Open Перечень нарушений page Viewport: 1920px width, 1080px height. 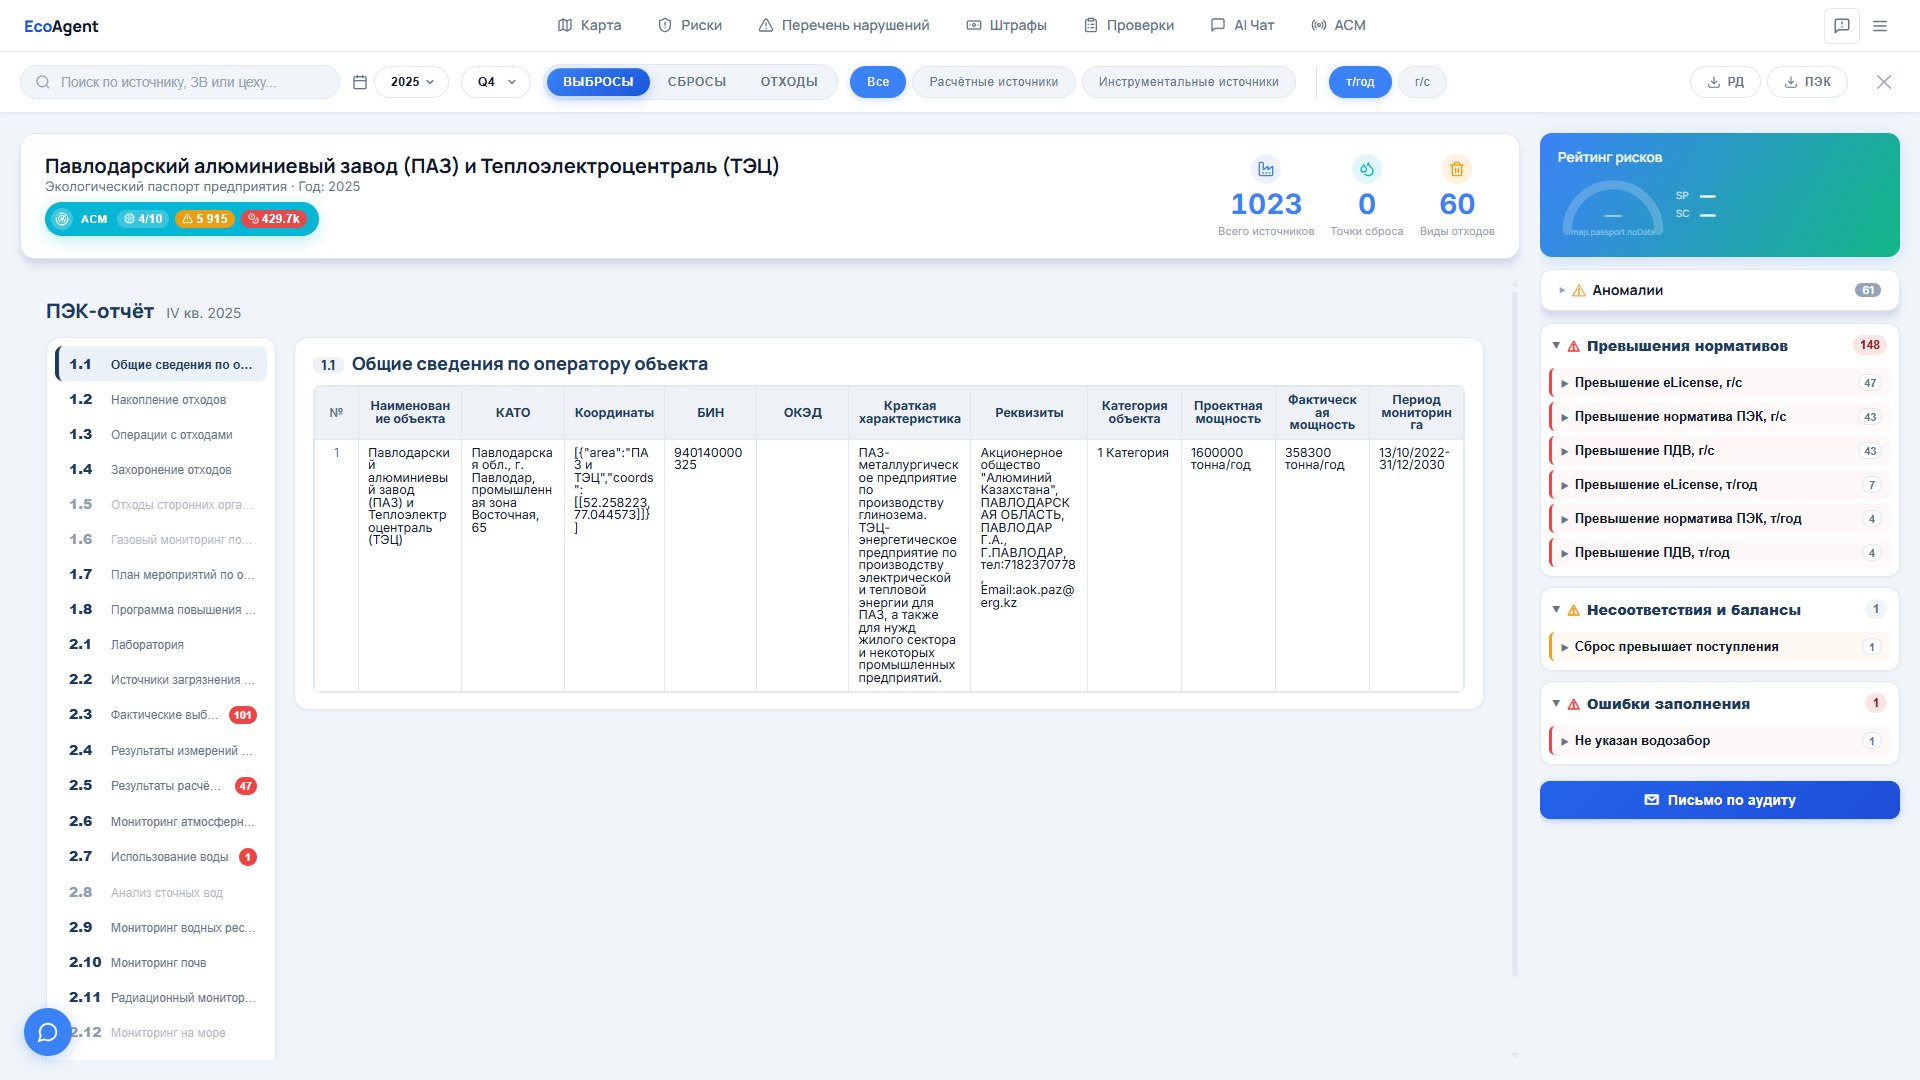pos(844,25)
